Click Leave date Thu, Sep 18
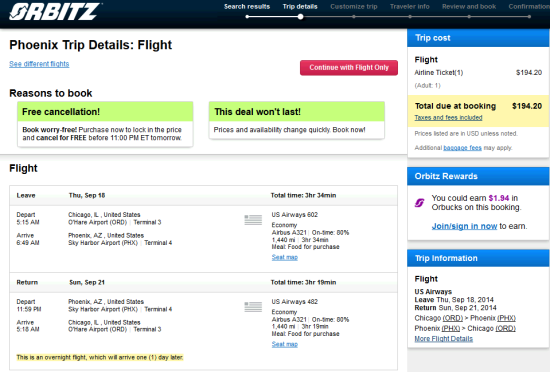 click(87, 195)
